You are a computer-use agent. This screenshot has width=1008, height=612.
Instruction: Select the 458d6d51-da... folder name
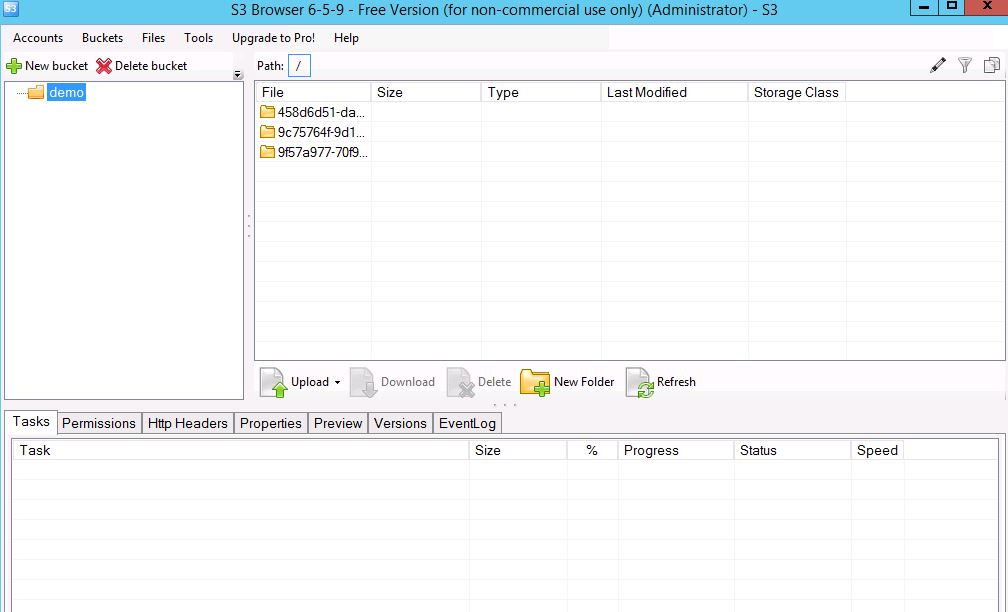(321, 112)
